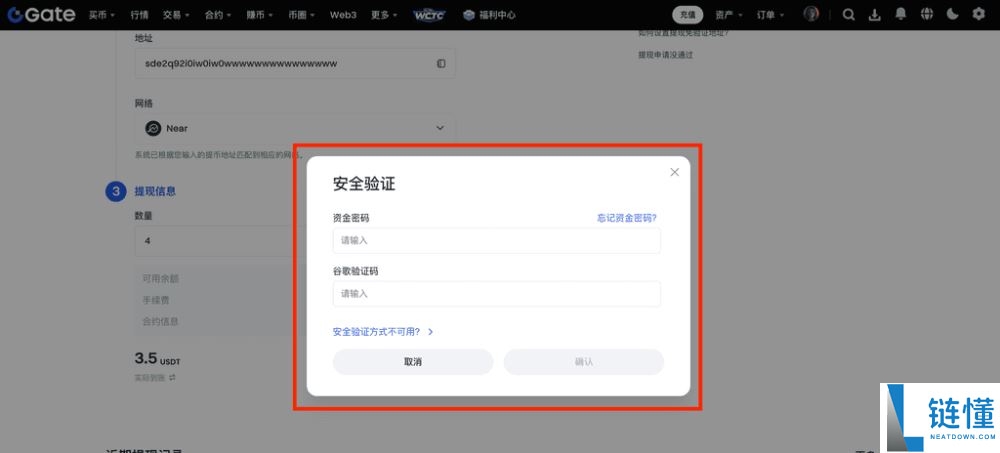
Task: Toggle dark mode moon icon
Action: 952,14
